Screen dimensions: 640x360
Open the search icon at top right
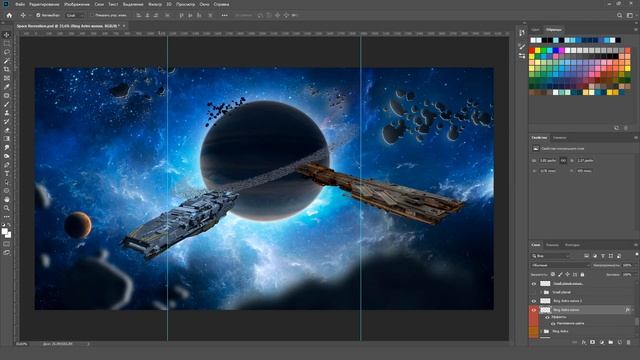[x=620, y=15]
